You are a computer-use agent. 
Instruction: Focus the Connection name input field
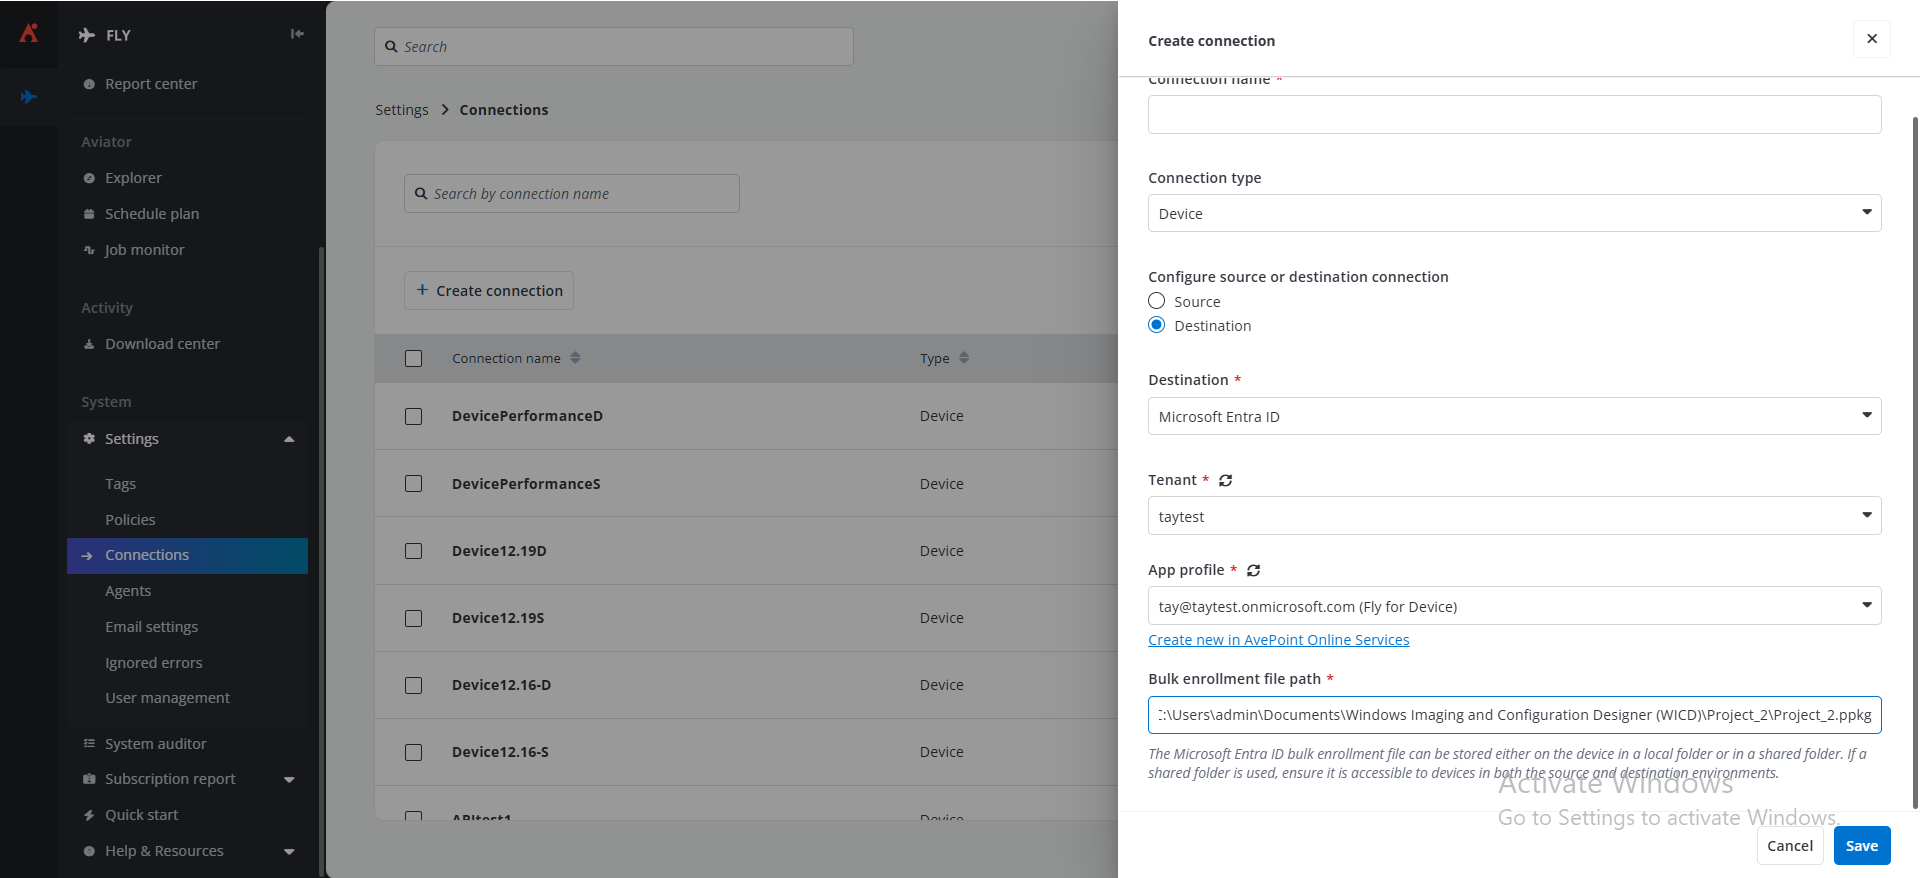1514,114
